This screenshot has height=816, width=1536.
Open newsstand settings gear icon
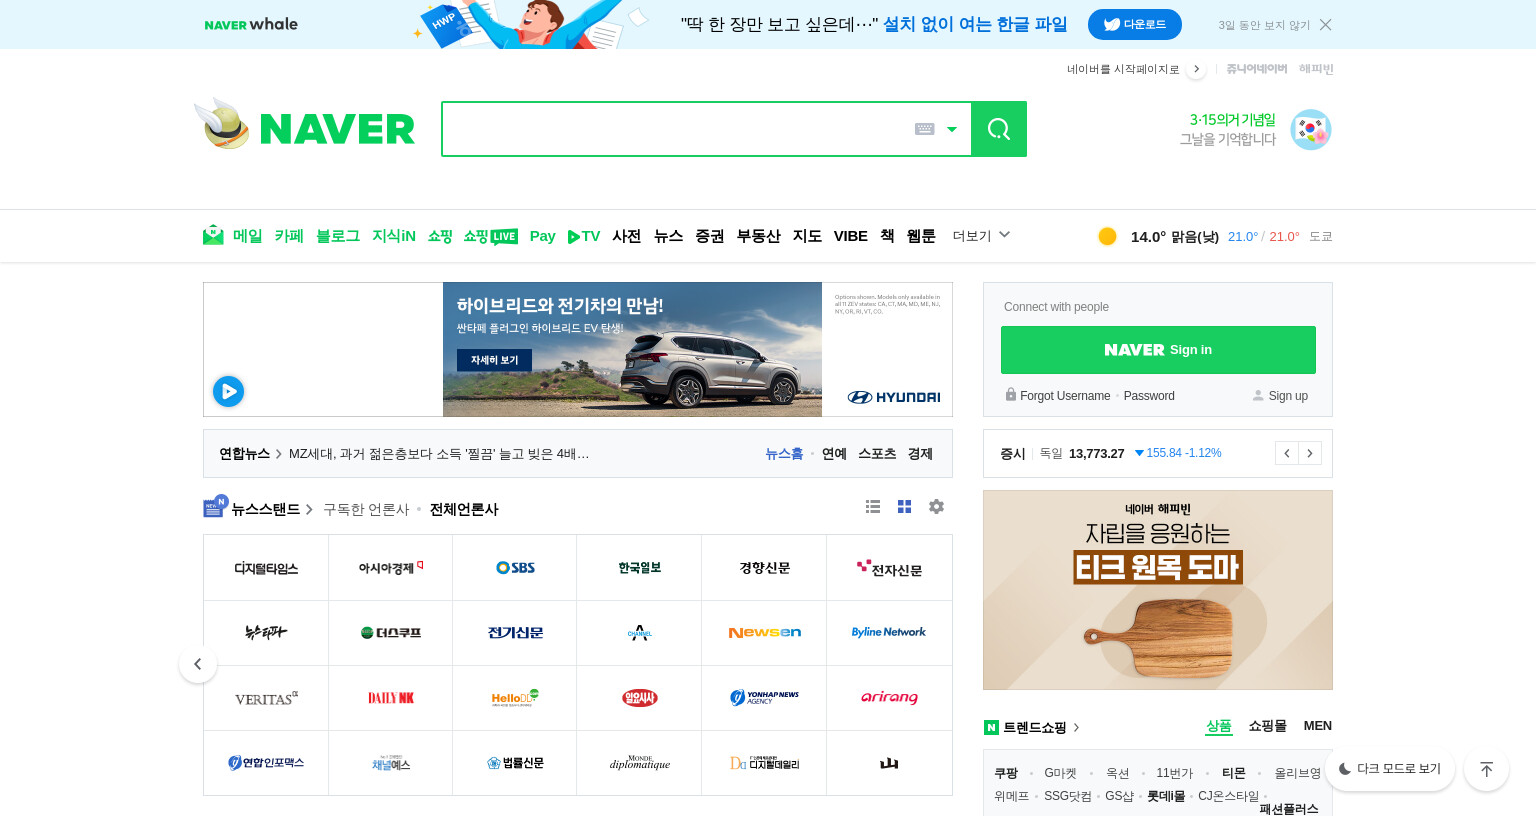(936, 507)
